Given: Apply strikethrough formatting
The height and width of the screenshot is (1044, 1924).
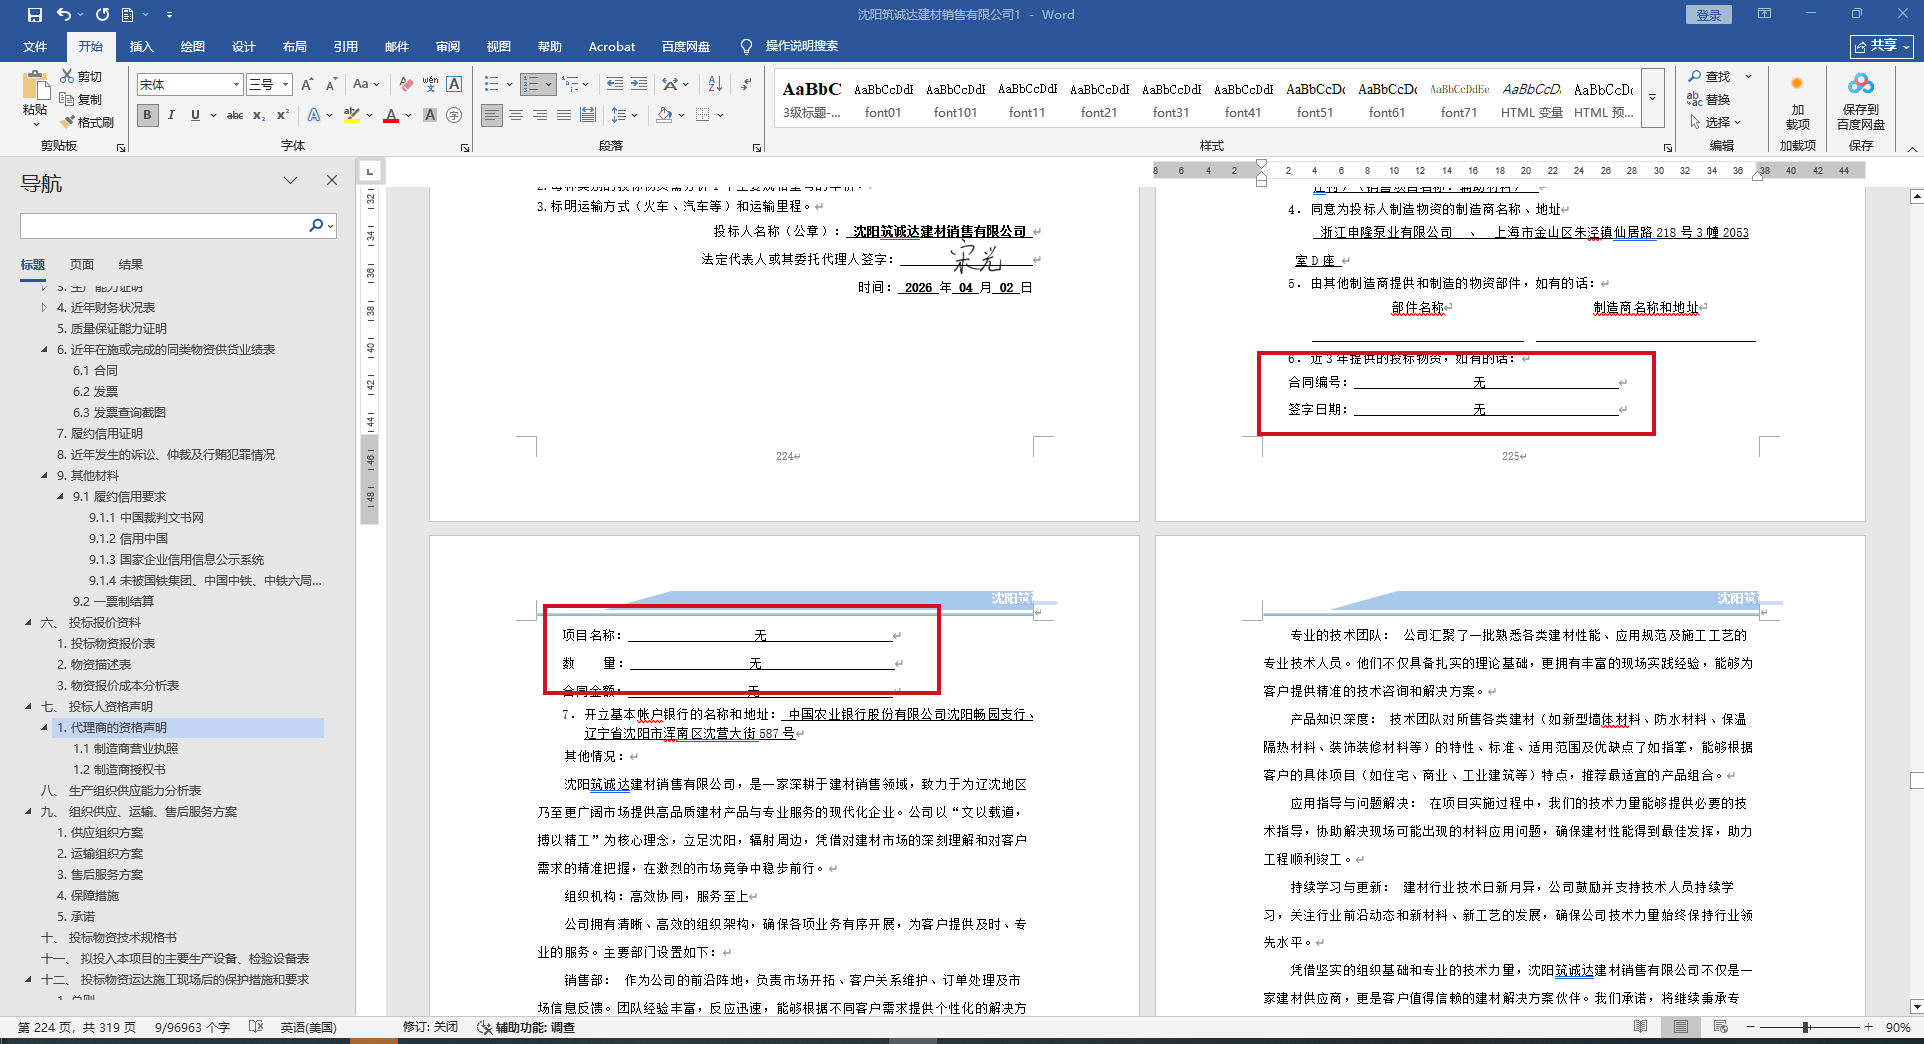Looking at the screenshot, I should [x=235, y=115].
